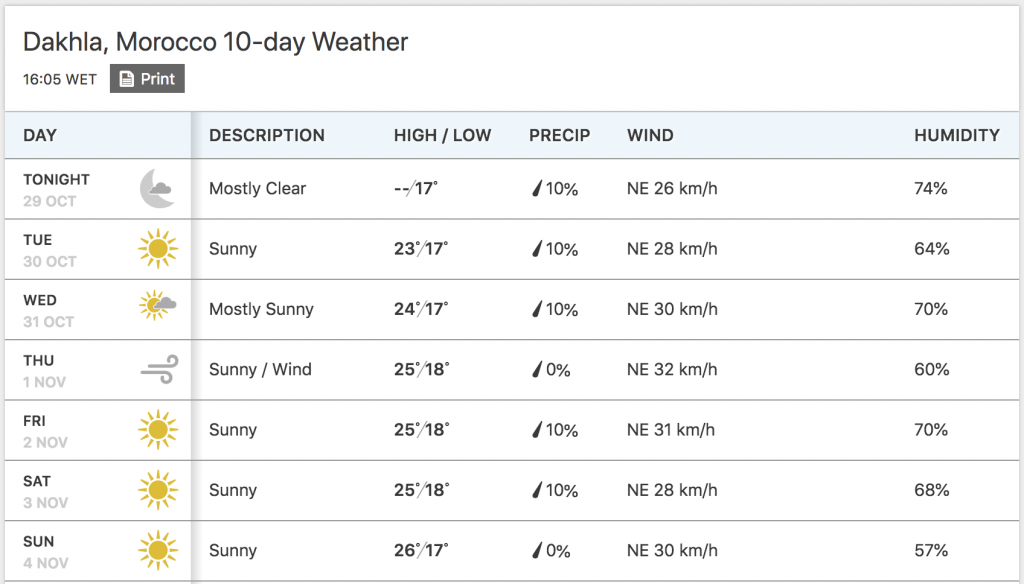Click the NE 32 km/h wind value

672,370
